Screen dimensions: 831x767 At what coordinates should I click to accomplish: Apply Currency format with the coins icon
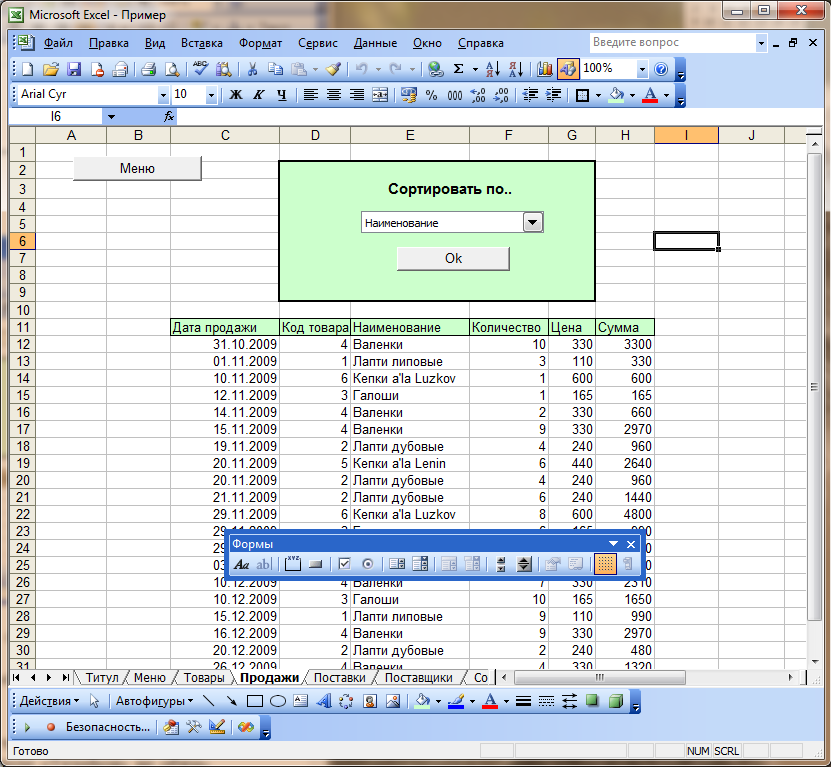pyautogui.click(x=409, y=95)
